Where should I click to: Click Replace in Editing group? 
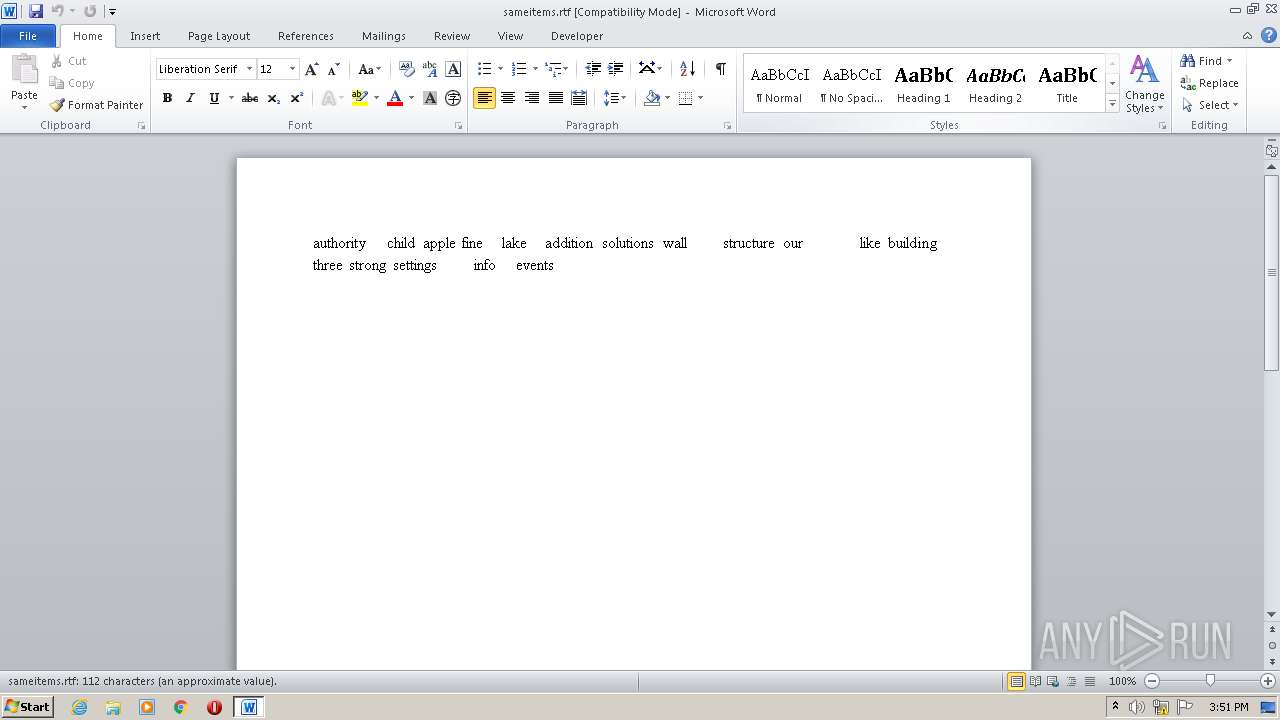click(1209, 83)
